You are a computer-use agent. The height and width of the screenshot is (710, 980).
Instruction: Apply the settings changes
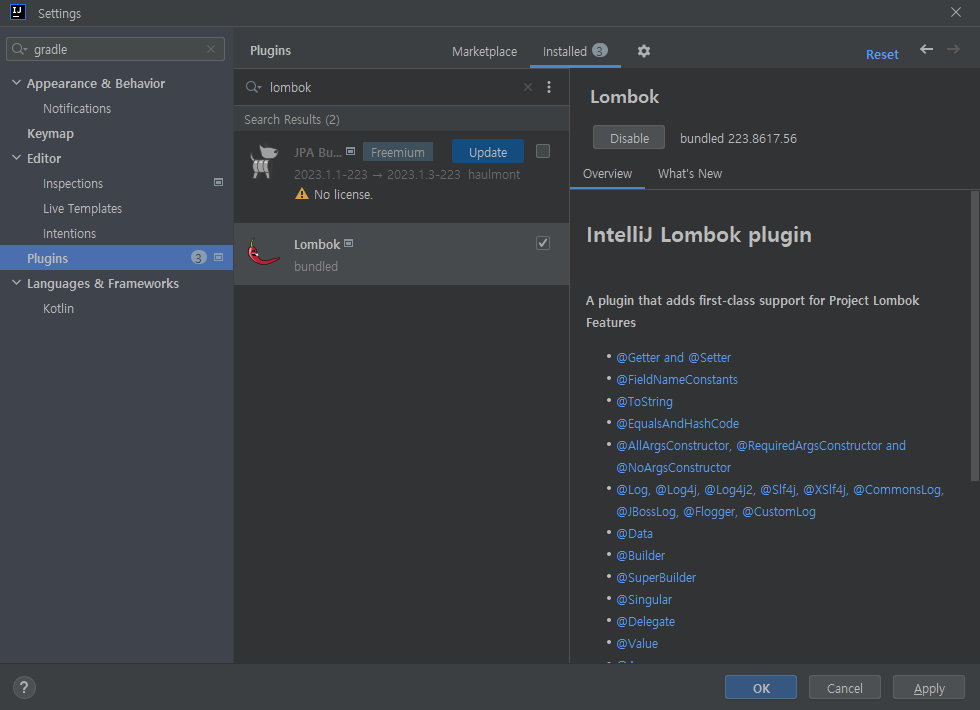coord(929,688)
